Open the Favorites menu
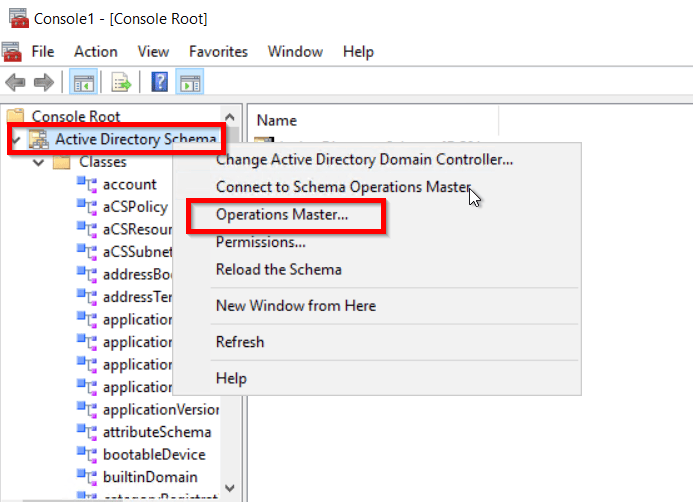Screen dimensions: 693x502 (218, 52)
